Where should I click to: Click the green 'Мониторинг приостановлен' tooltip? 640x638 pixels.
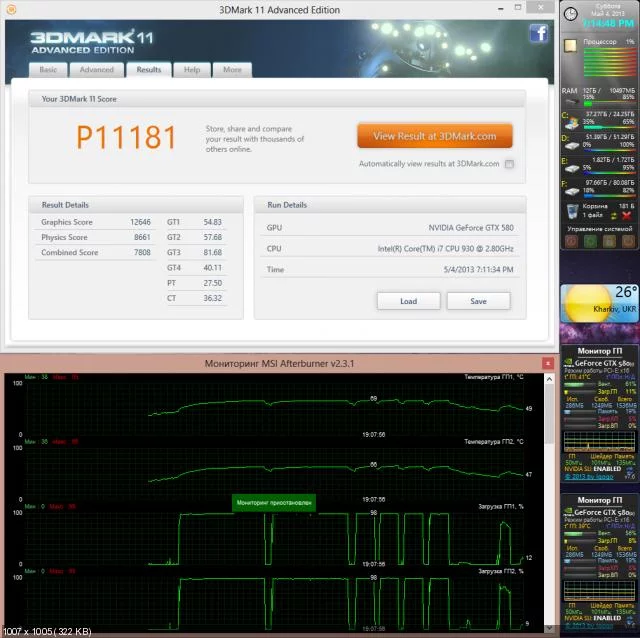click(x=274, y=503)
